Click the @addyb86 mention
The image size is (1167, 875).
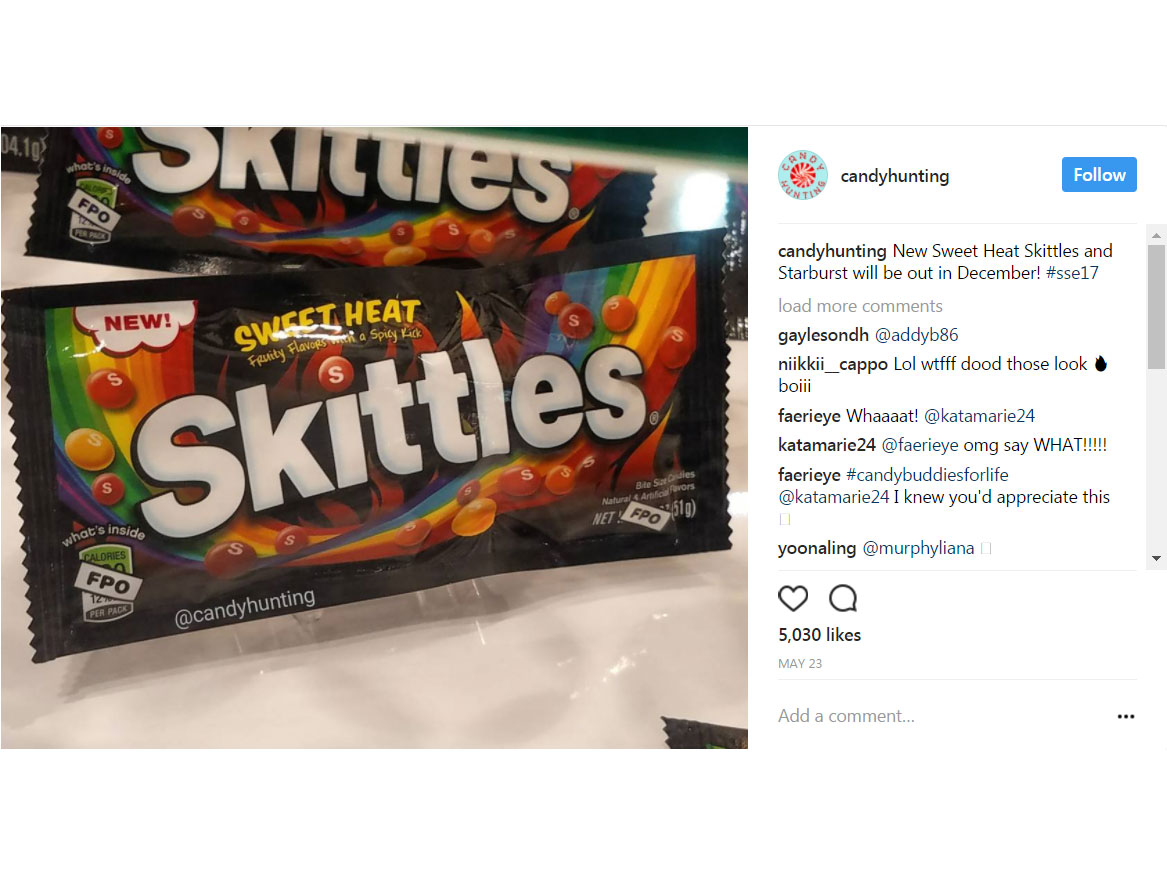click(x=916, y=335)
